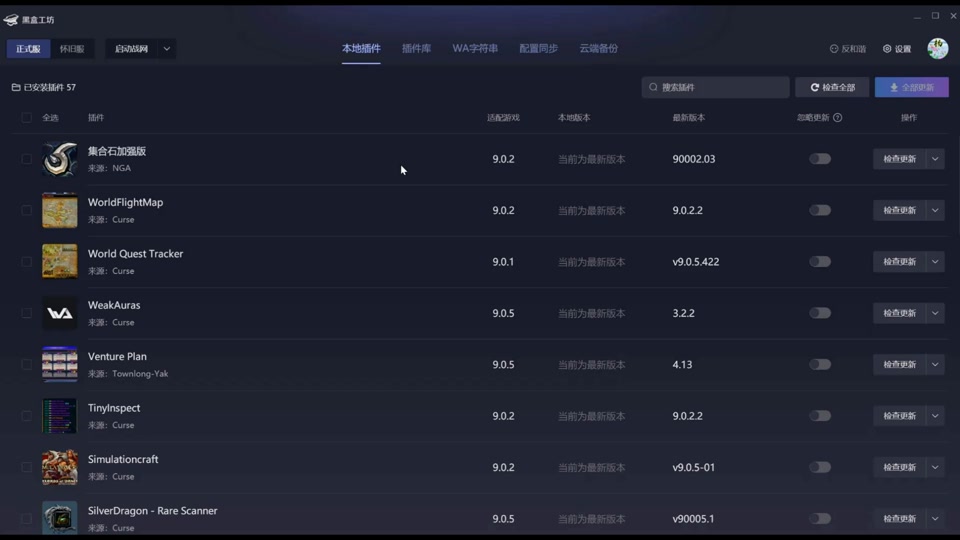Expand actions dropdown for WeakAuras
The height and width of the screenshot is (540, 960).
[x=935, y=313]
